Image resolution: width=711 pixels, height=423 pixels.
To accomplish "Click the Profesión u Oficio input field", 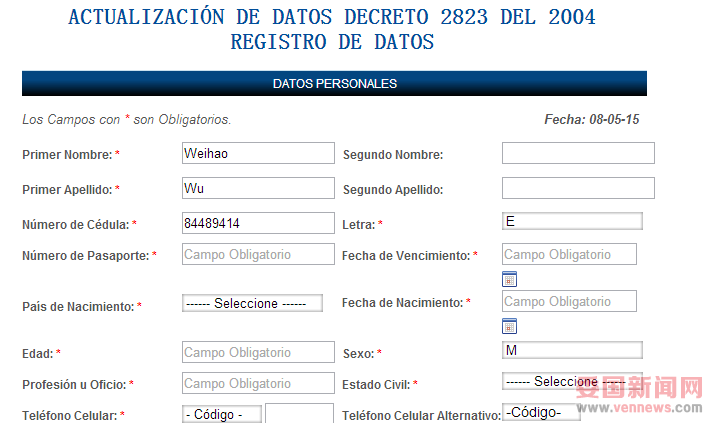I will point(258,383).
